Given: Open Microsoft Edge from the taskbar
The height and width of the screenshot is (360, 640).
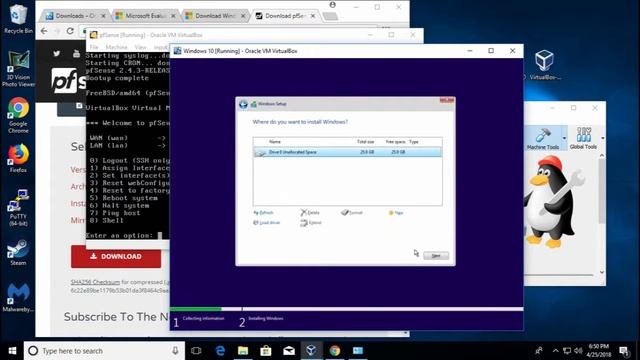Looking at the screenshot, I should [220, 351].
